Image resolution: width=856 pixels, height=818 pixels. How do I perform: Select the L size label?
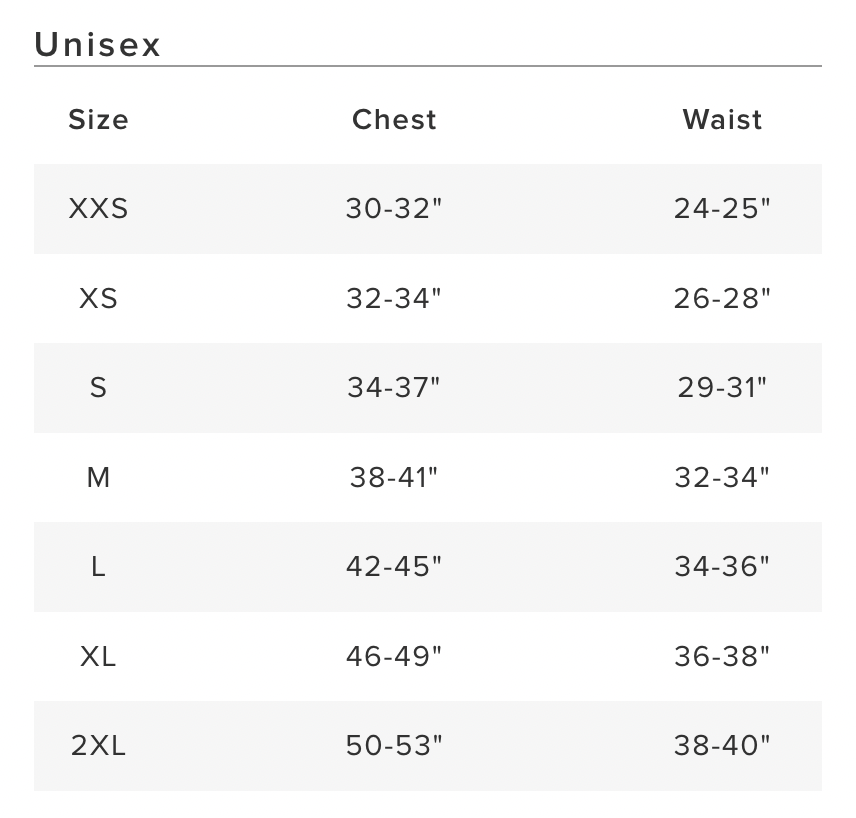click(98, 567)
